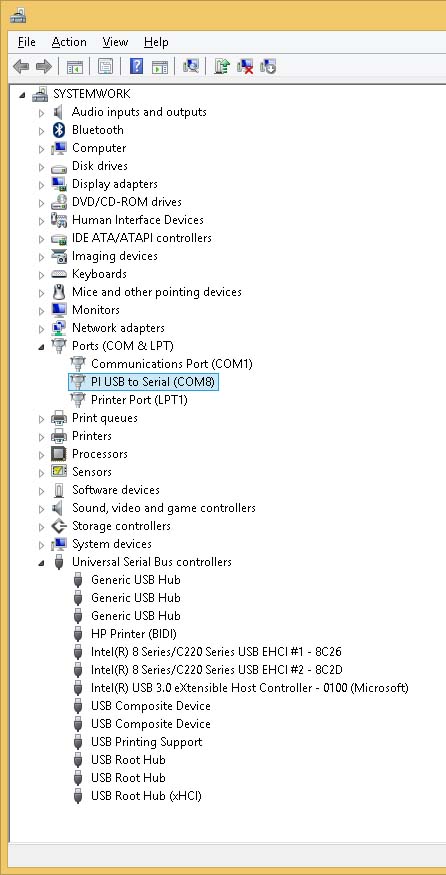Click Scan for hardware changes icon
The width and height of the screenshot is (446, 875).
click(x=191, y=67)
